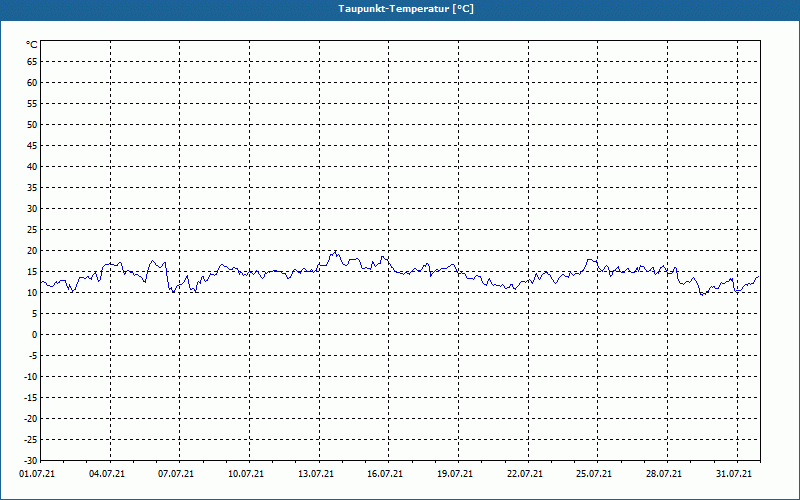The image size is (800, 500).
Task: Click the 0 label on the temperature axis
Action: pos(34,334)
